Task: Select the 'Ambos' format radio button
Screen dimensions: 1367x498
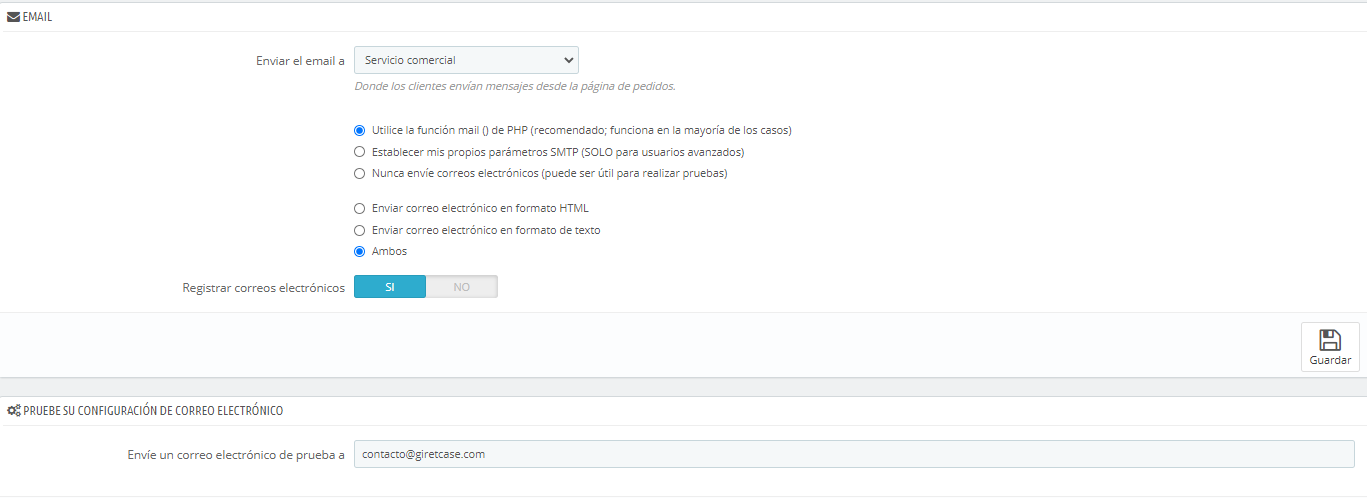Action: pyautogui.click(x=360, y=251)
